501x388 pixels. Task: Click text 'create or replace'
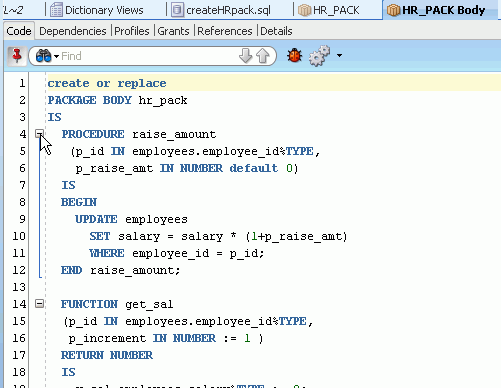pyautogui.click(x=107, y=83)
